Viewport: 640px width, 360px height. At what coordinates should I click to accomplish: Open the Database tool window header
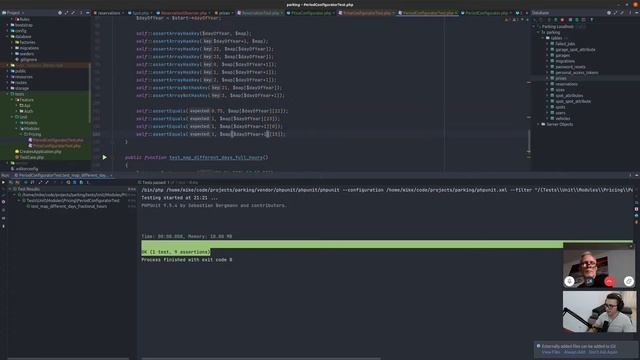click(x=540, y=13)
